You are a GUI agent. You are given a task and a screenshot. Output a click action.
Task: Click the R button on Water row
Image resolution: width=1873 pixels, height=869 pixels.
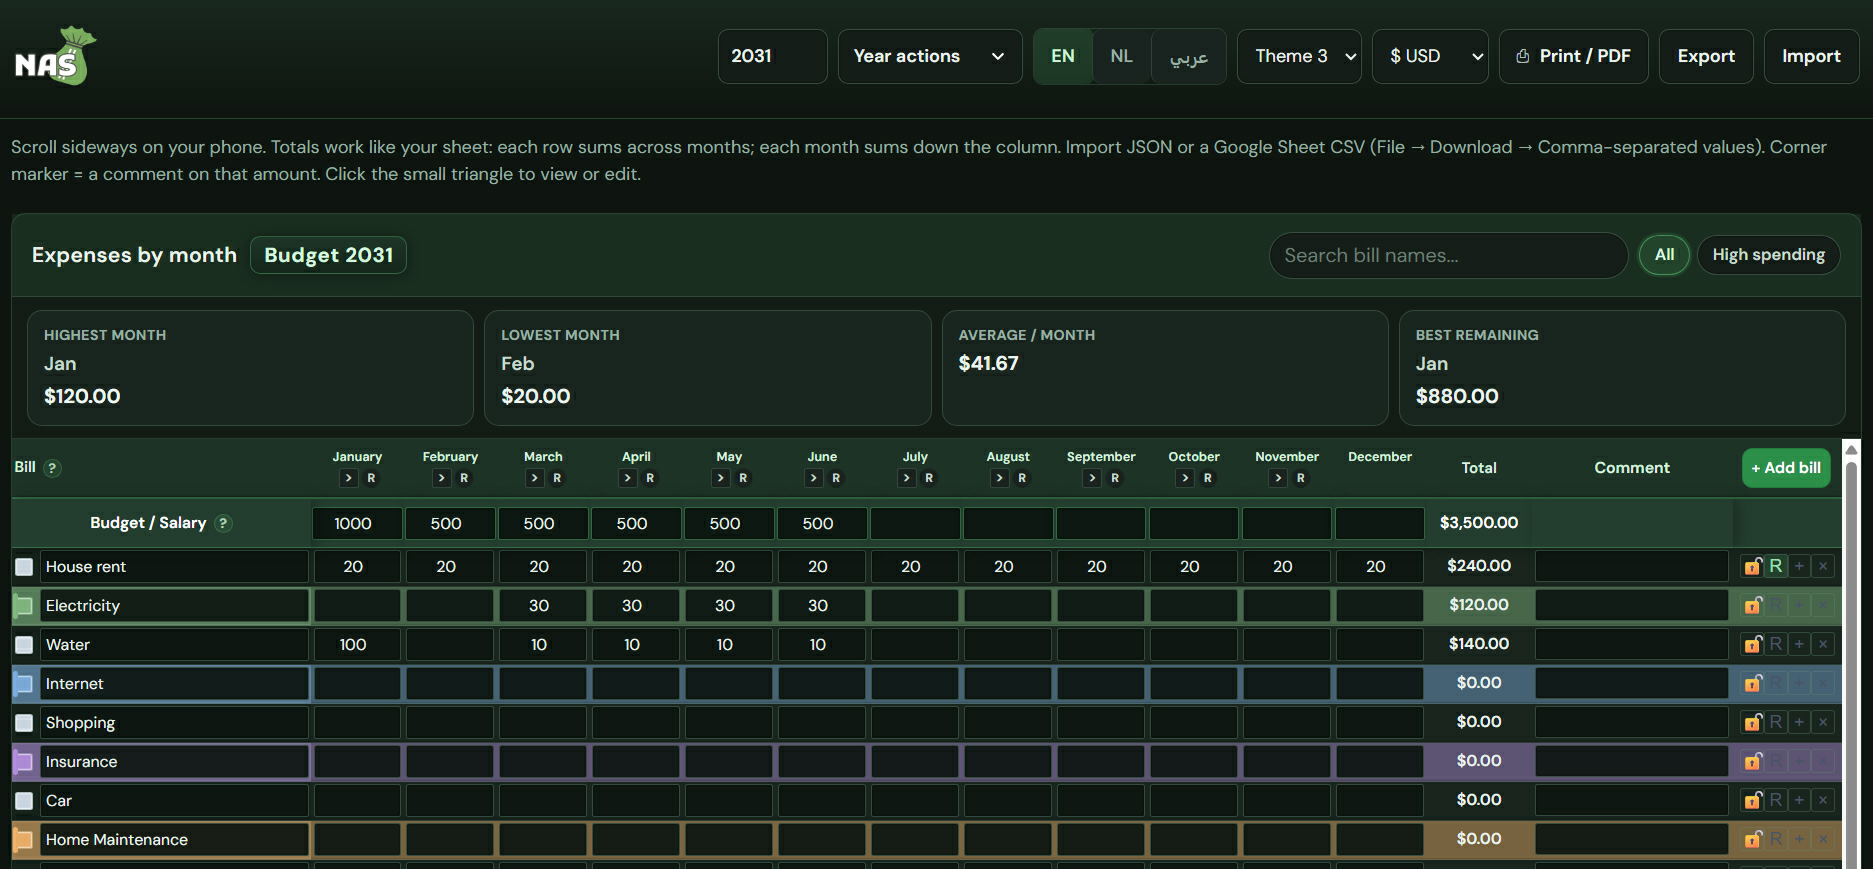click(1776, 644)
